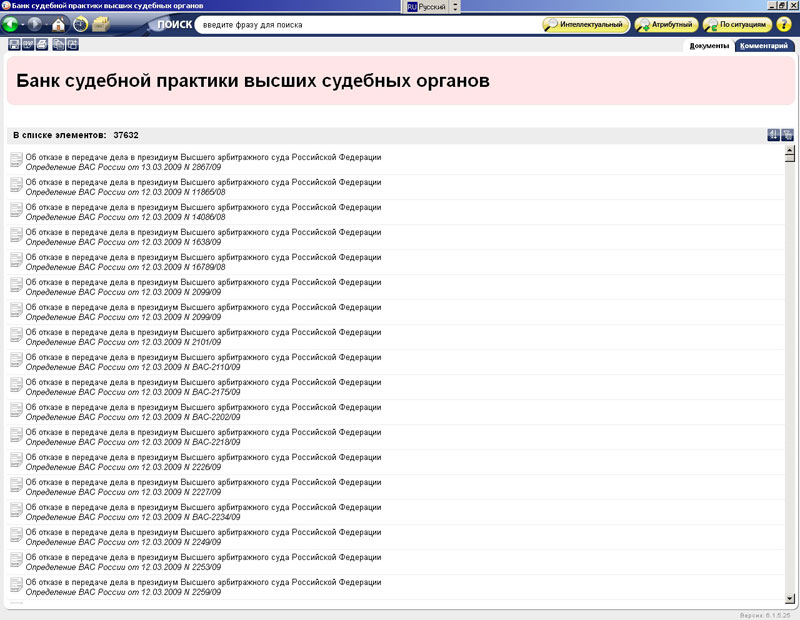Viewport: 800px width, 620px height.
Task: Switch to the Комментарий tab
Action: pos(765,45)
